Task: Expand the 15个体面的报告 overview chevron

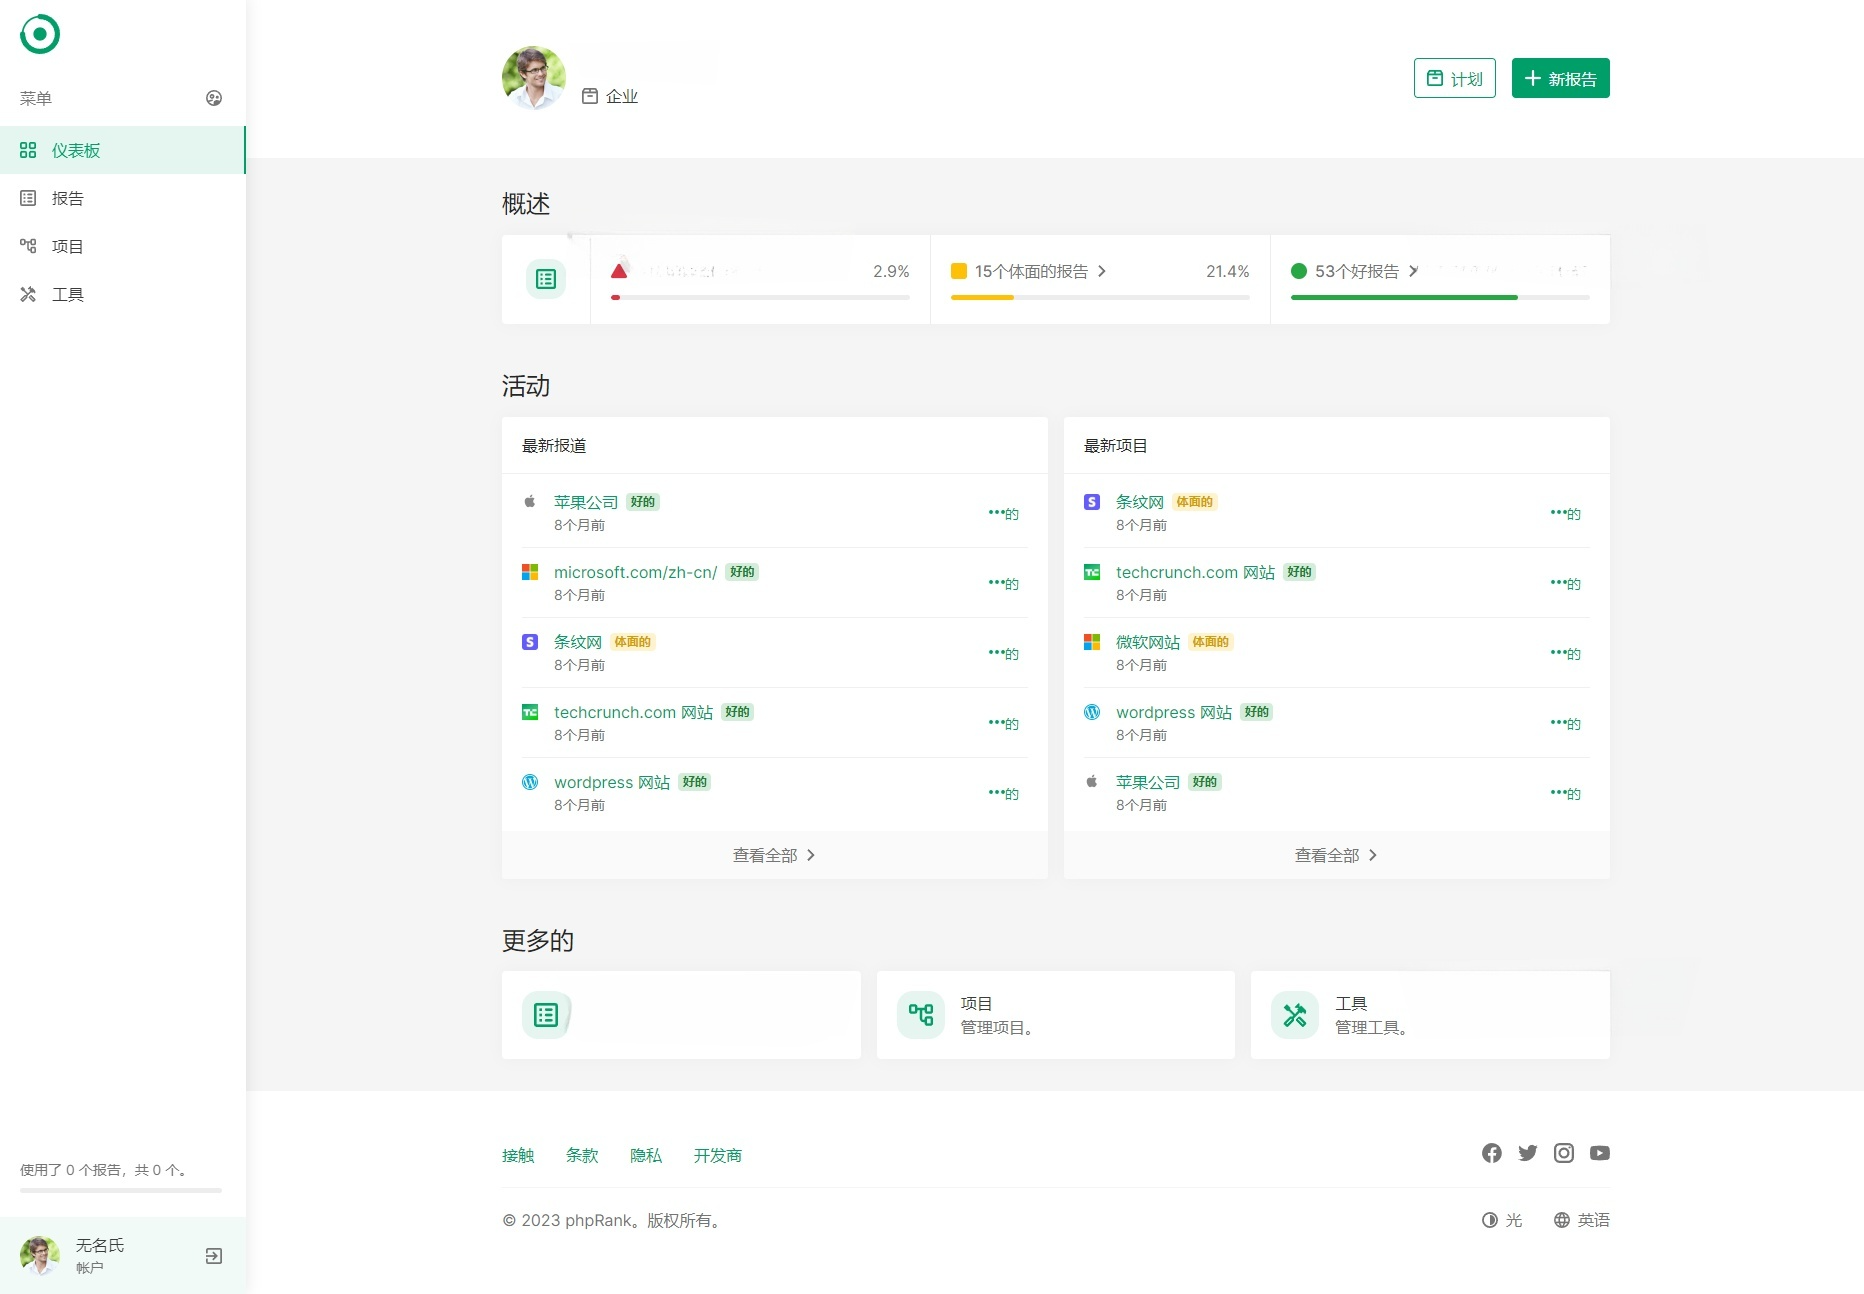Action: pyautogui.click(x=1103, y=271)
